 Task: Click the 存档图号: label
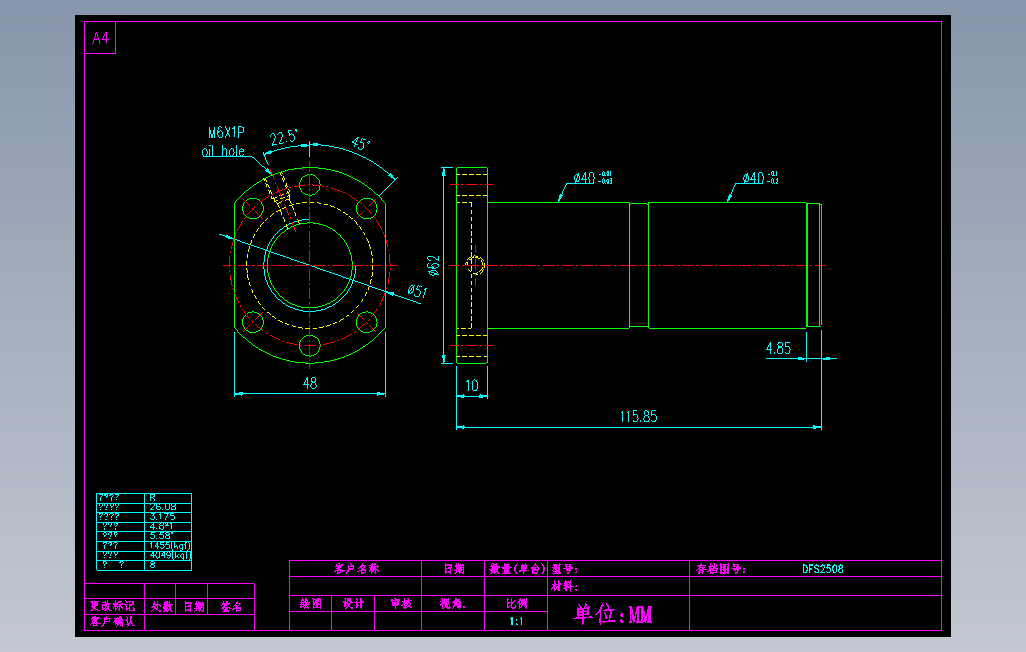pyautogui.click(x=720, y=569)
